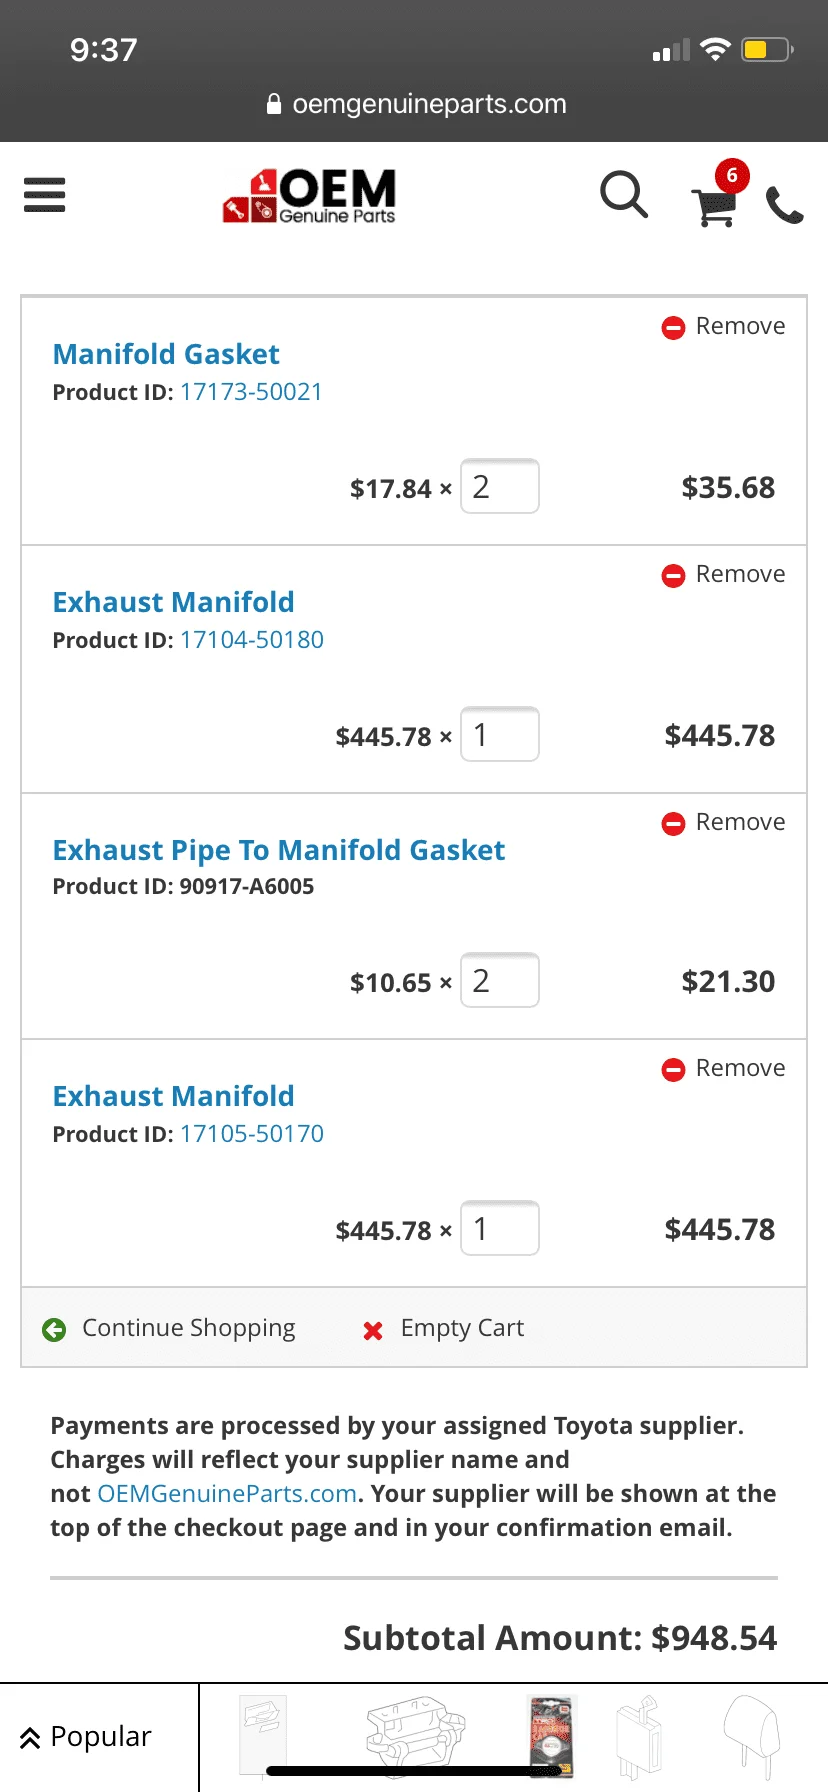Open Exhaust Pipe To Manifold Gasket link

pos(279,850)
